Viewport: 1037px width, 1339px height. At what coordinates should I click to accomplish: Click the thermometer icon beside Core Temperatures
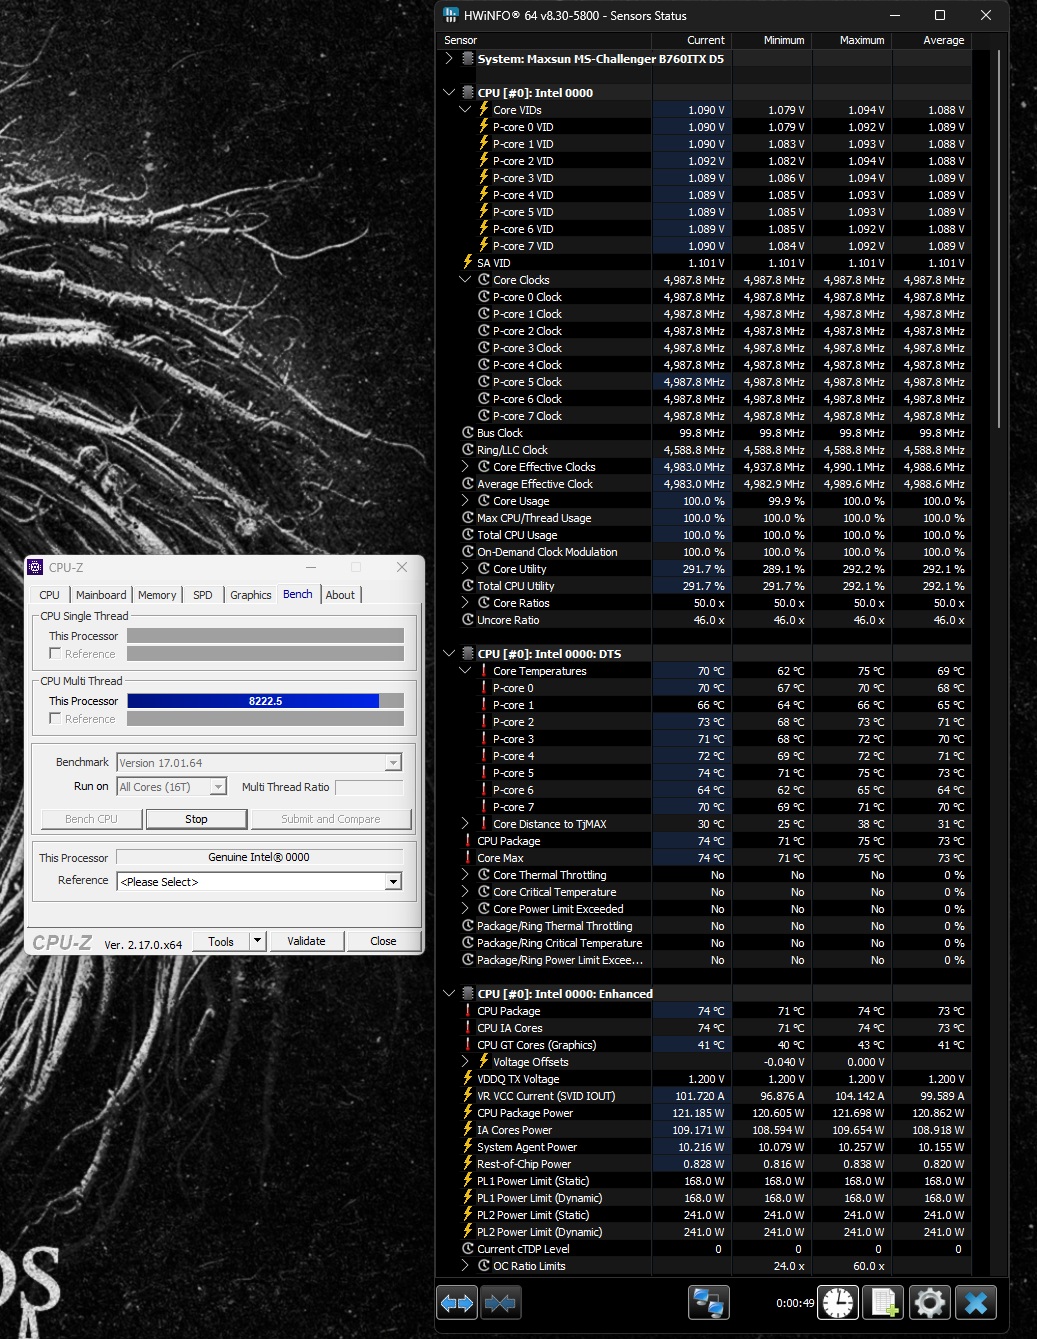pyautogui.click(x=484, y=671)
